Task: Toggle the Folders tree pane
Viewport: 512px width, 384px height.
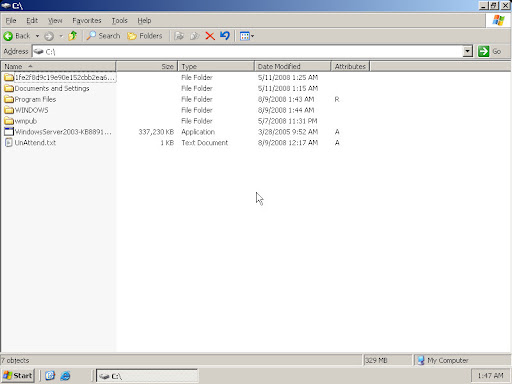Action: point(145,36)
